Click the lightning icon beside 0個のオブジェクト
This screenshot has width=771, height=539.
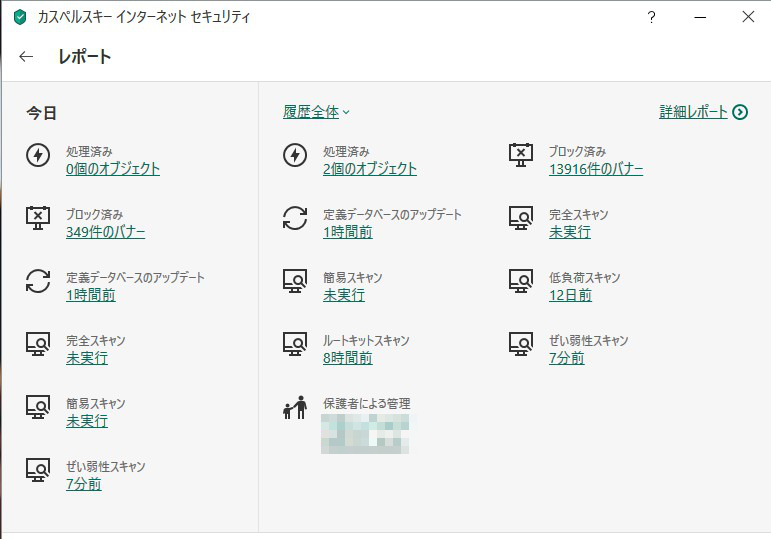click(38, 155)
